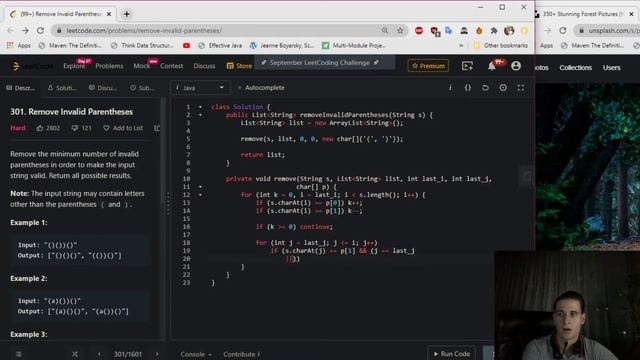Open the Mock menu item
Screen dimensions: 640x360
[142, 66]
